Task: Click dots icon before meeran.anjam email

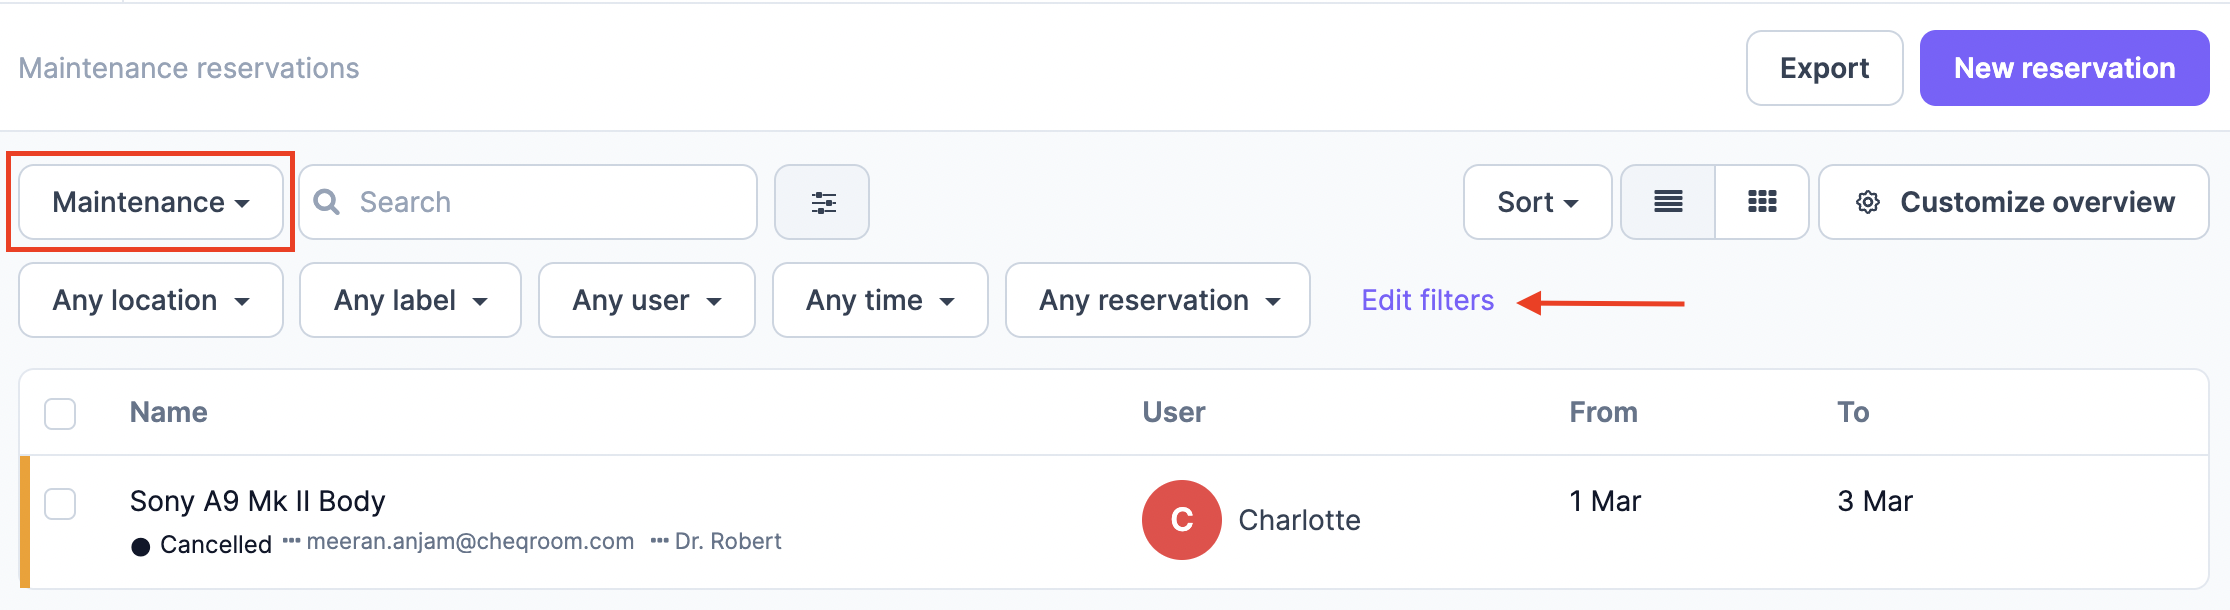Action: tap(291, 541)
